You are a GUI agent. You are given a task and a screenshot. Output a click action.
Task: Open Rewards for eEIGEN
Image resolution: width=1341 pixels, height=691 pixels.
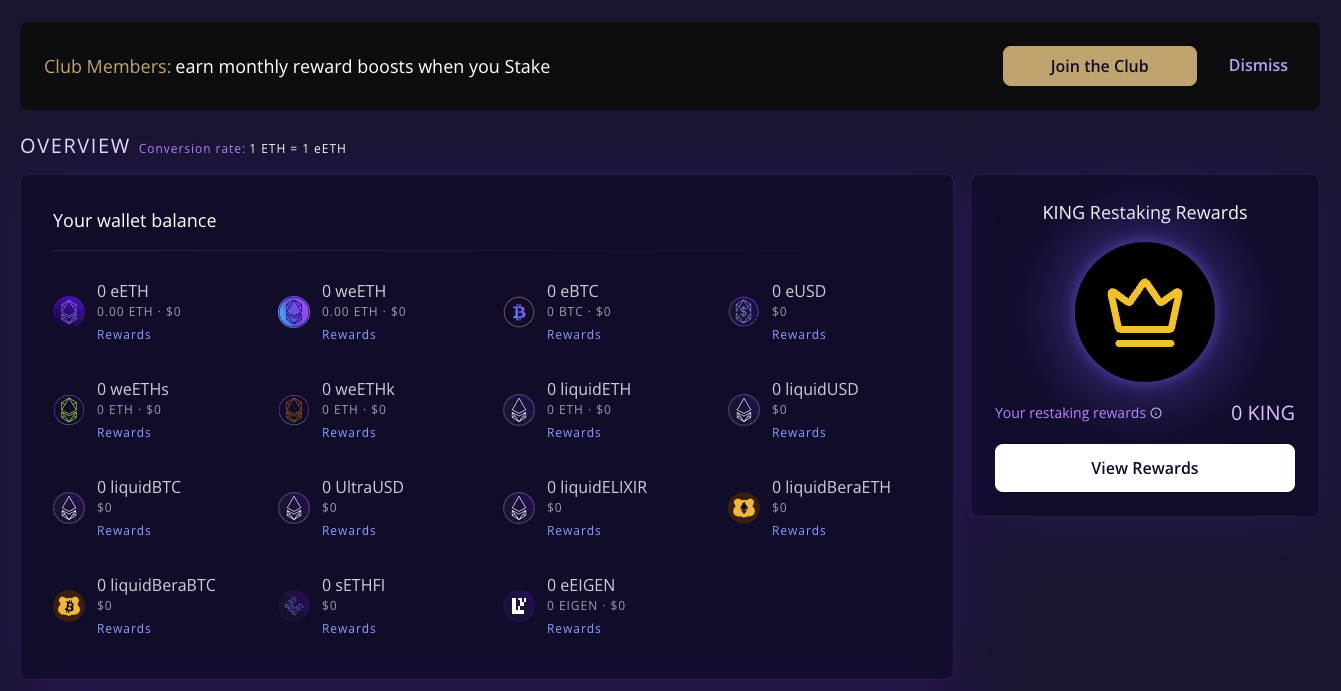point(574,628)
